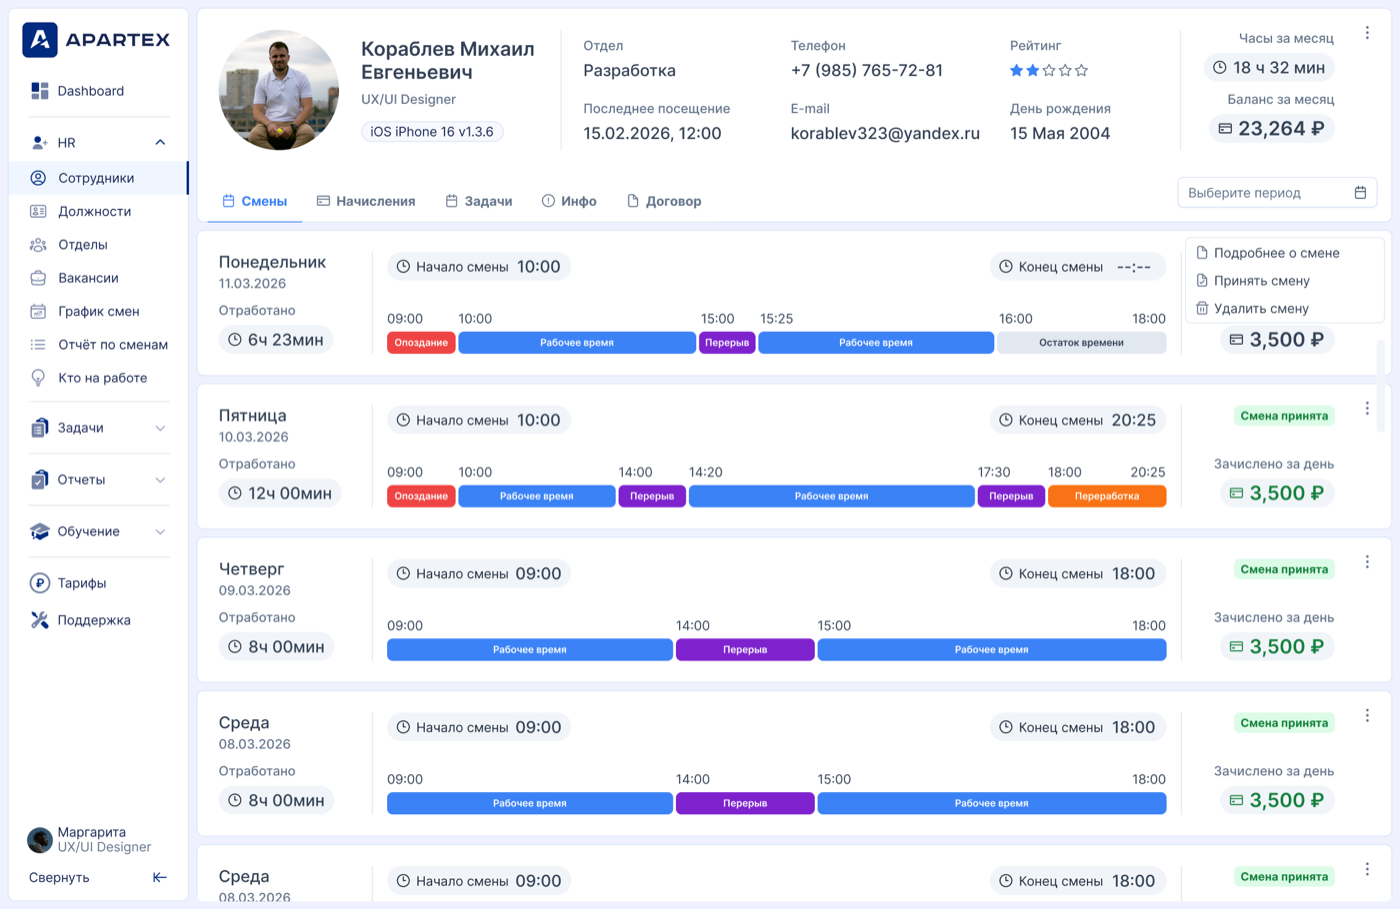The image size is (1400, 909).
Task: Click the Должности ID card icon
Action: [38, 211]
